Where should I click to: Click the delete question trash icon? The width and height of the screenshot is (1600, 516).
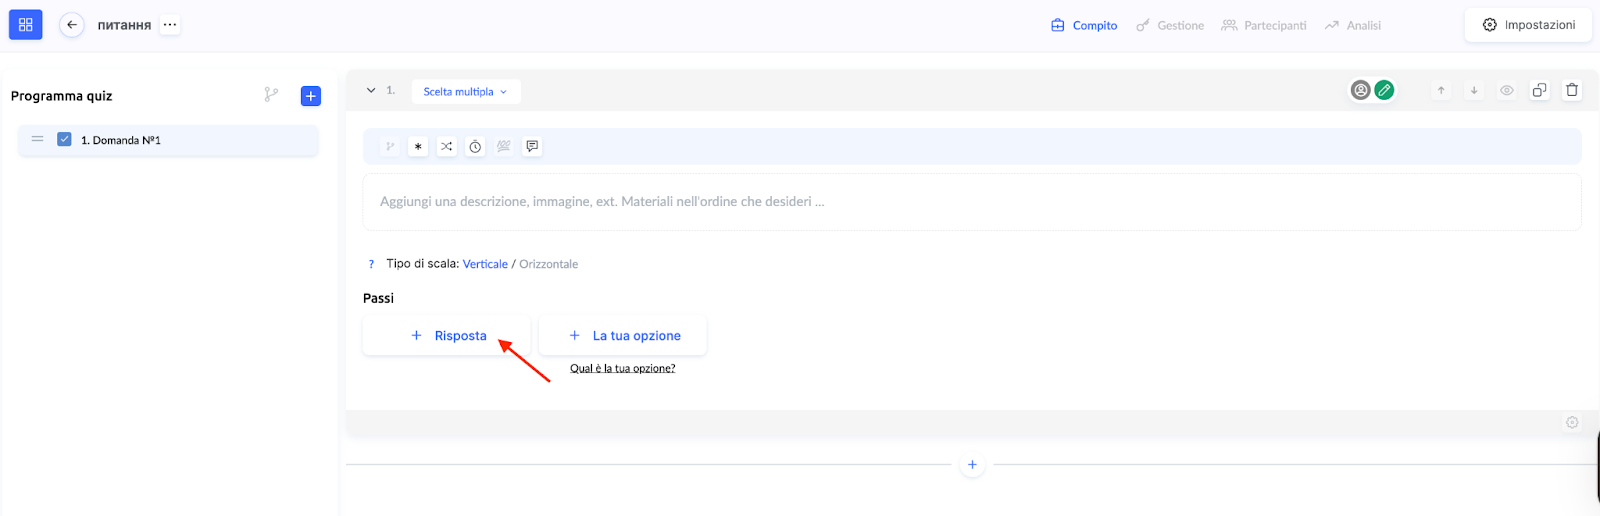coord(1572,90)
